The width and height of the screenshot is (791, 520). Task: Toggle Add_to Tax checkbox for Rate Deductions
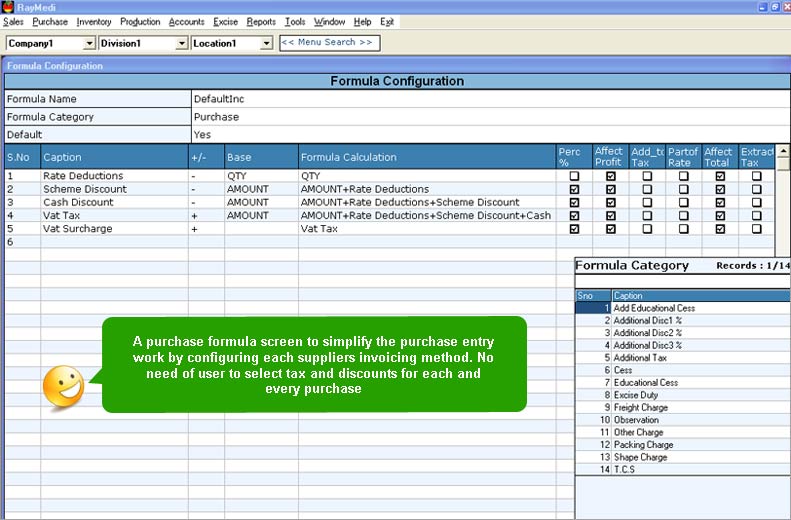[x=647, y=176]
